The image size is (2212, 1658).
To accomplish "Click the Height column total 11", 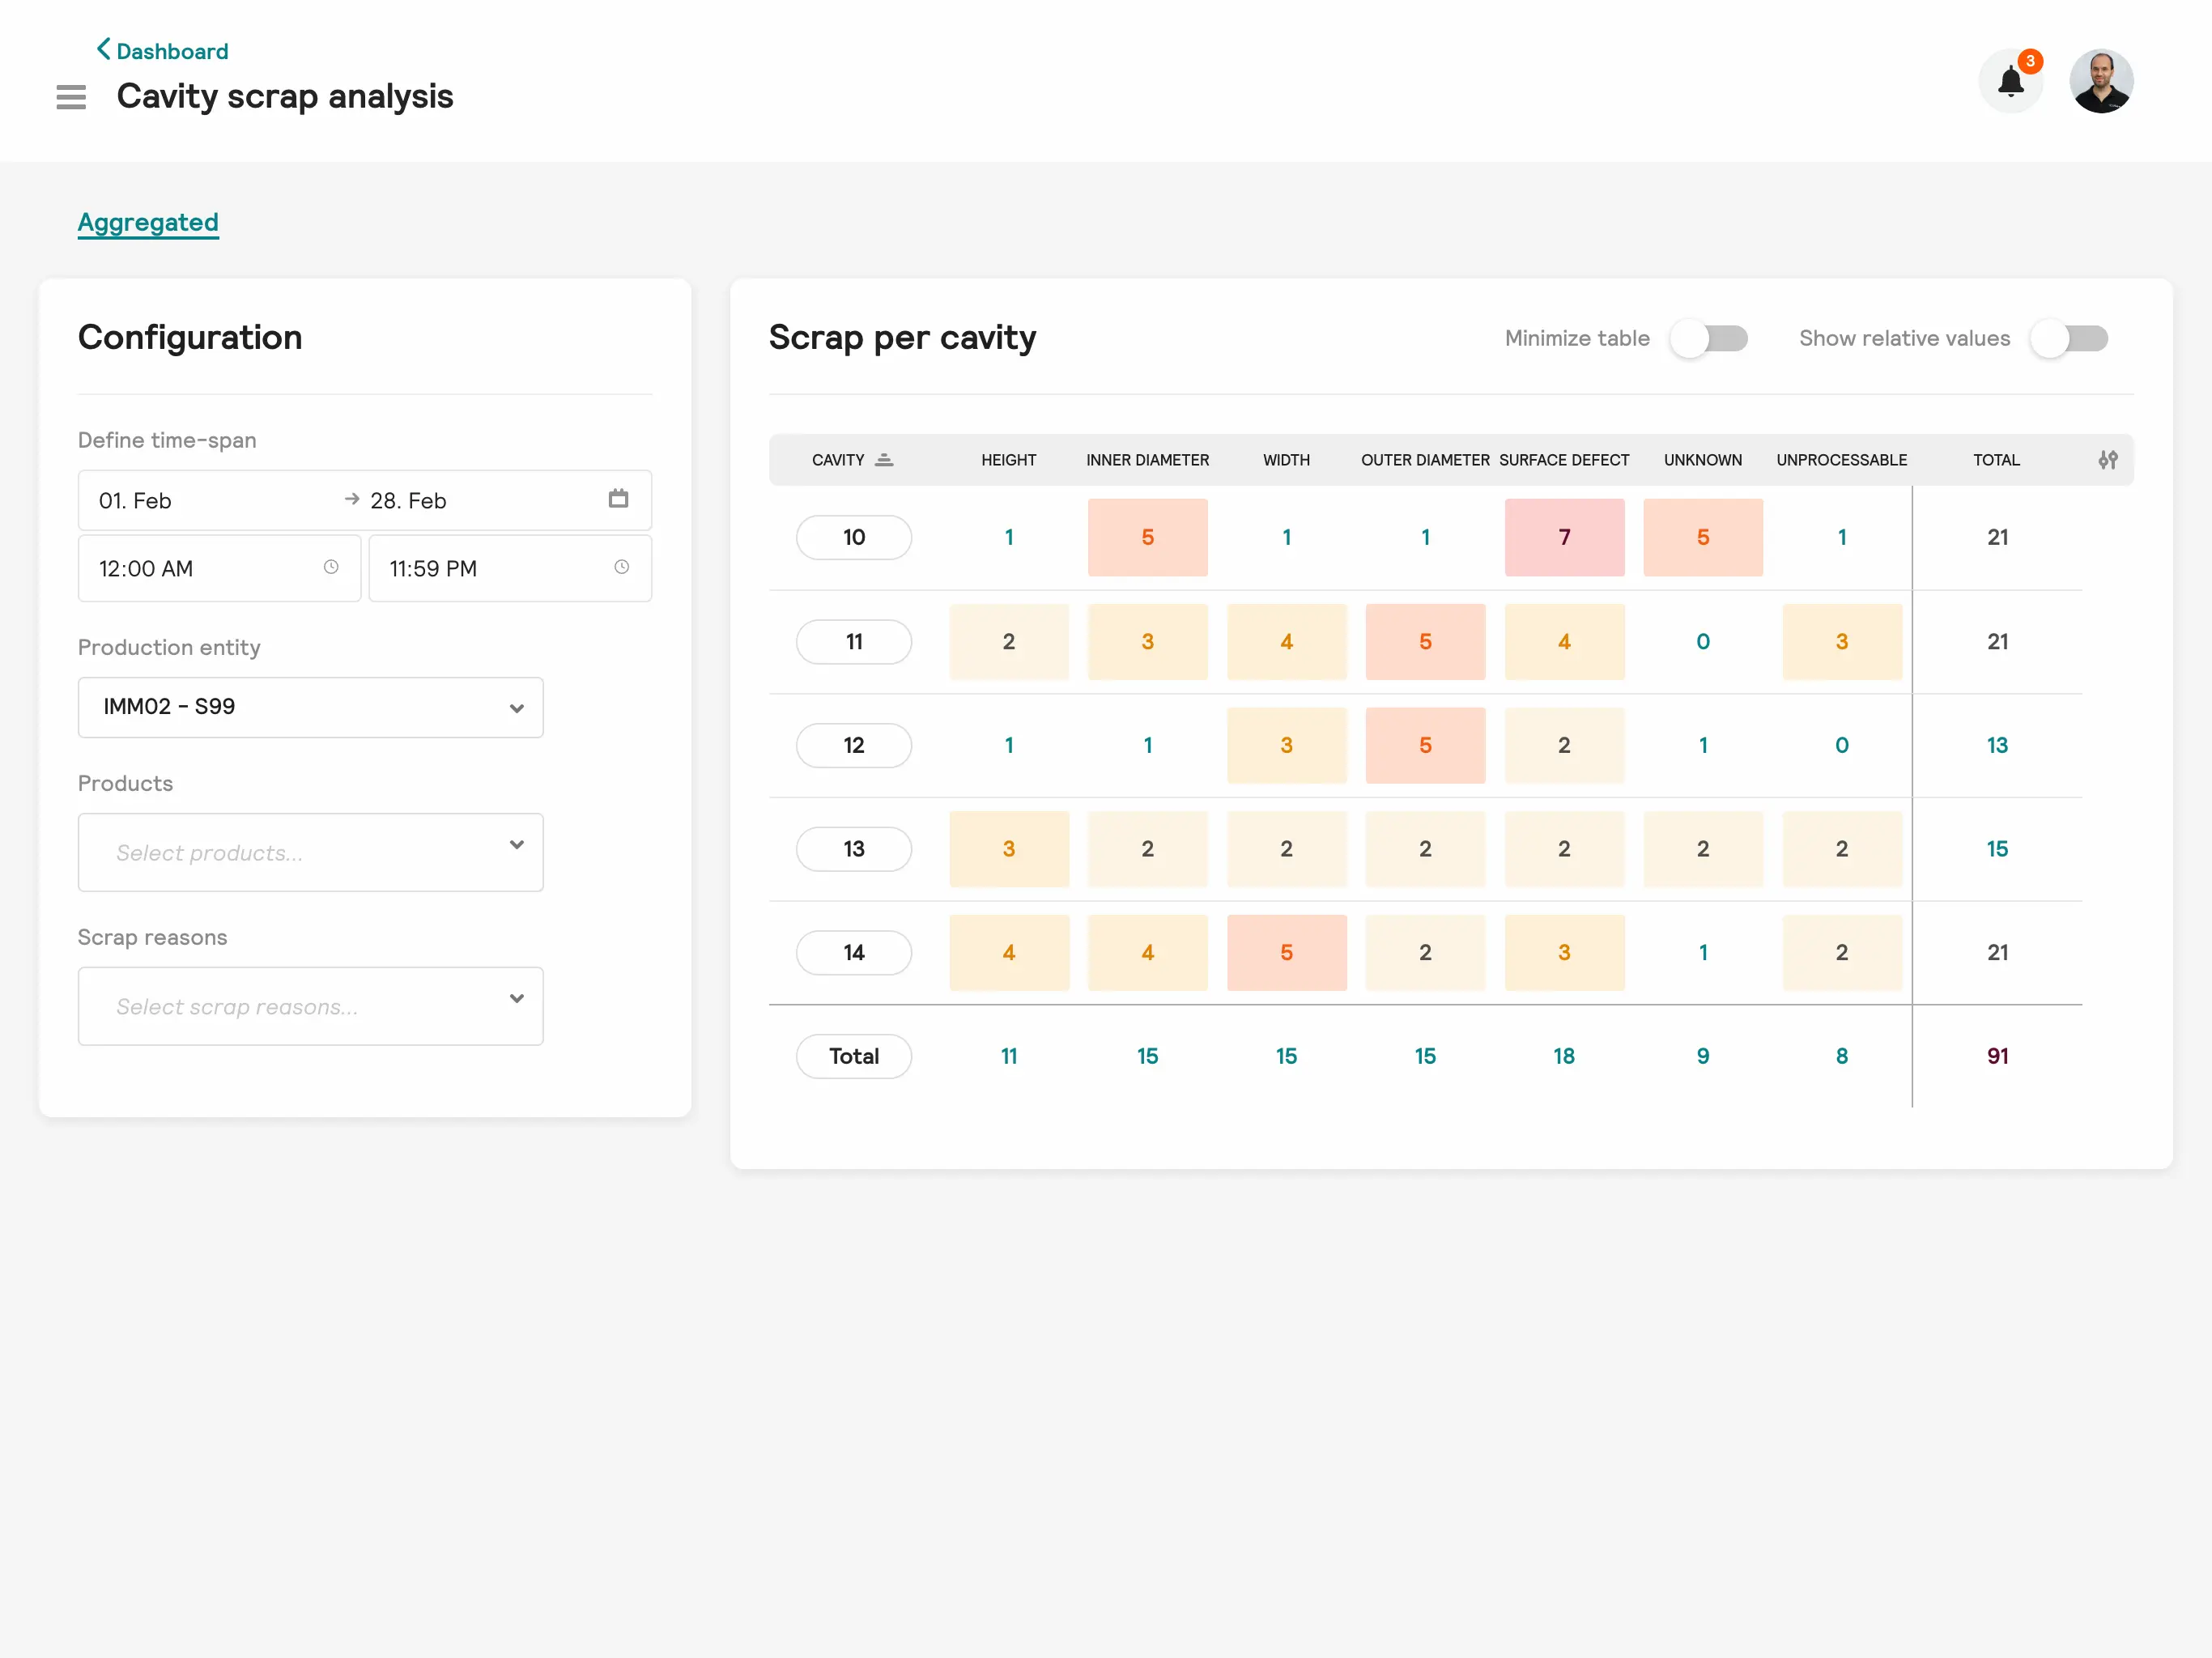I will (1009, 1056).
